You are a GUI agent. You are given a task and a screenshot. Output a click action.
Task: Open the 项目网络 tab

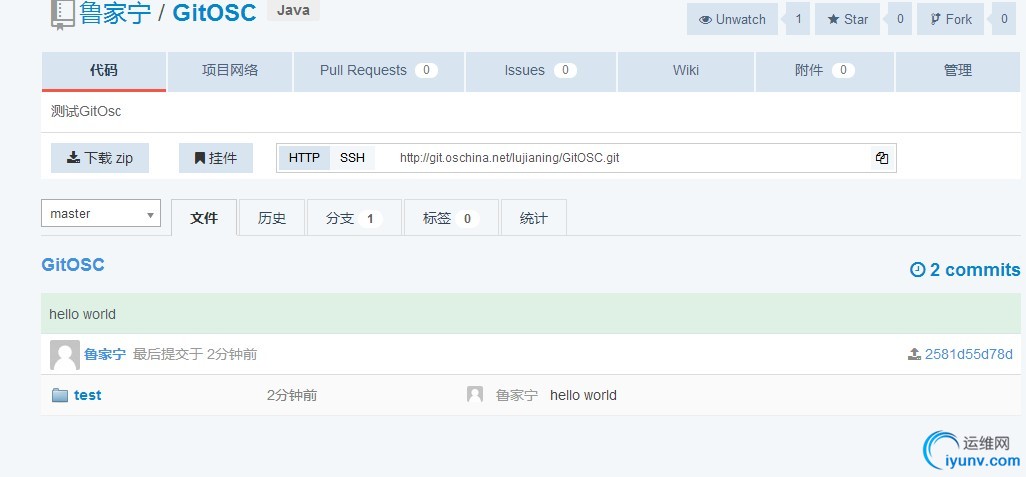(x=230, y=71)
